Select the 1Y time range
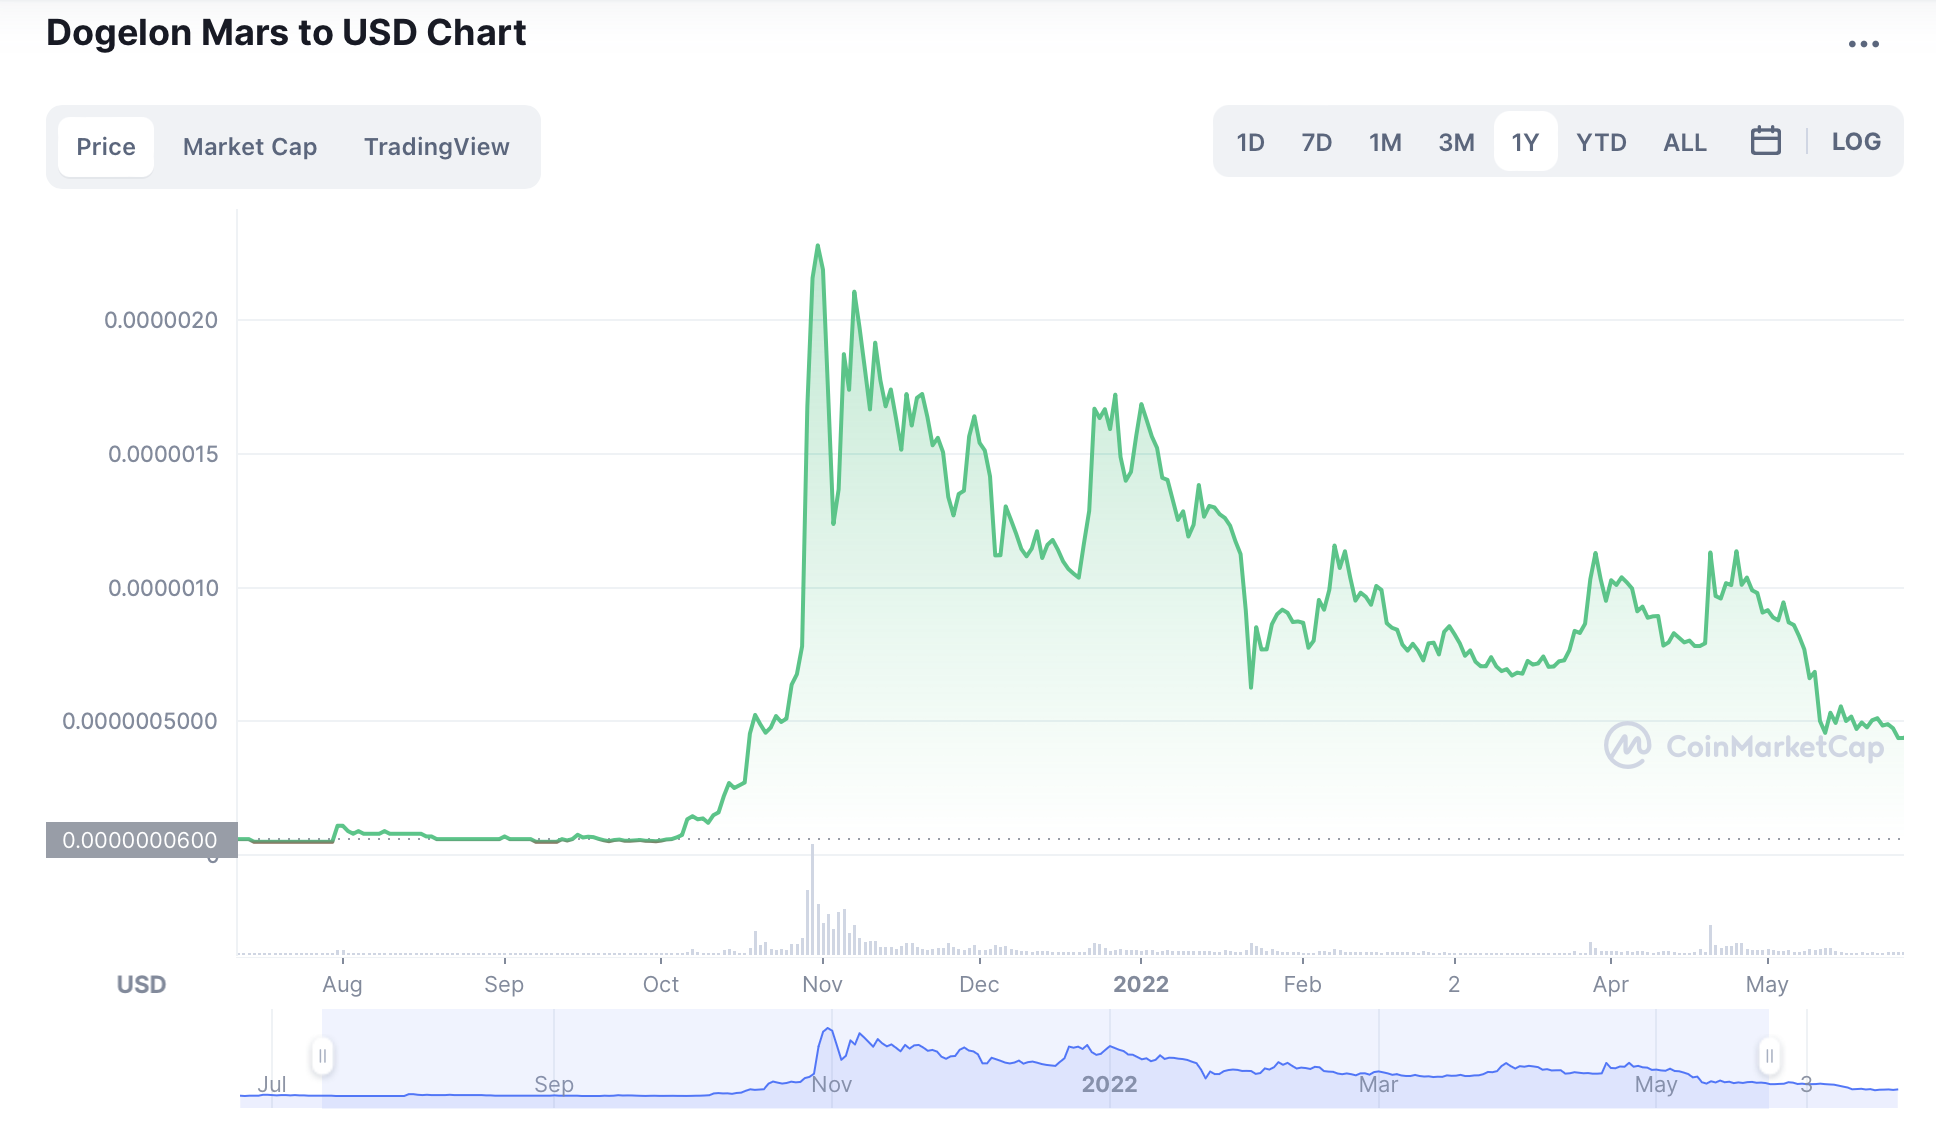Image resolution: width=1936 pixels, height=1130 pixels. (x=1525, y=142)
